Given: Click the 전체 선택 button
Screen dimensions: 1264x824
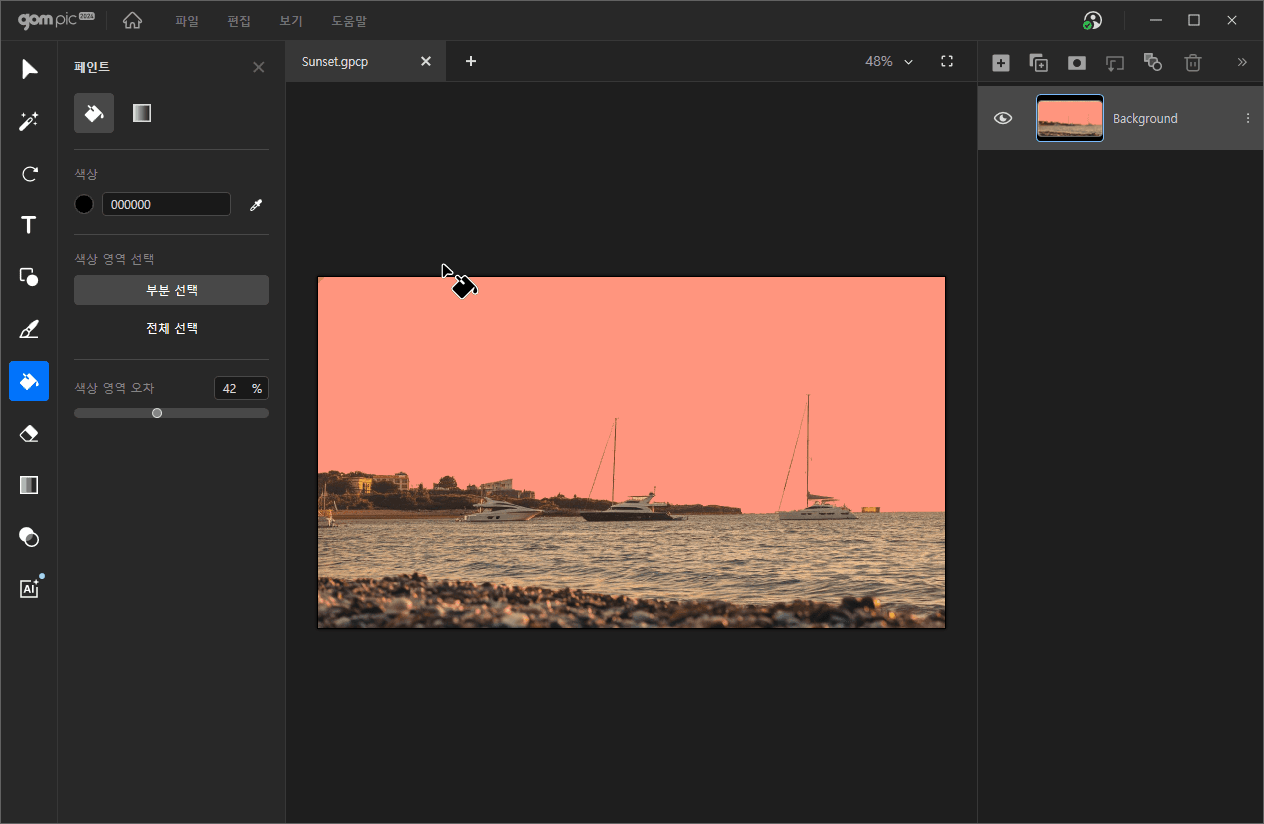Looking at the screenshot, I should tap(171, 328).
